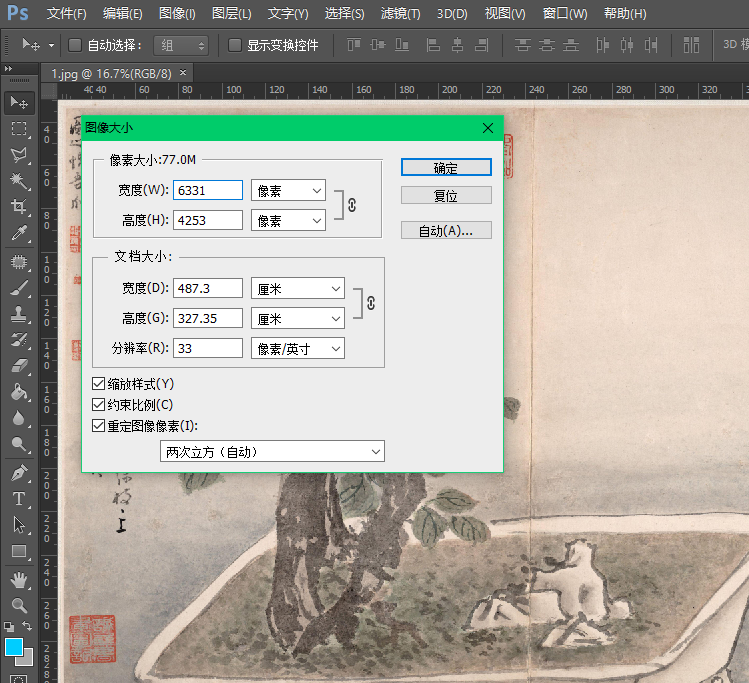Viewport: 749px width, 683px height.
Task: Toggle pixel width/height constrain link icon
Action: coord(352,205)
